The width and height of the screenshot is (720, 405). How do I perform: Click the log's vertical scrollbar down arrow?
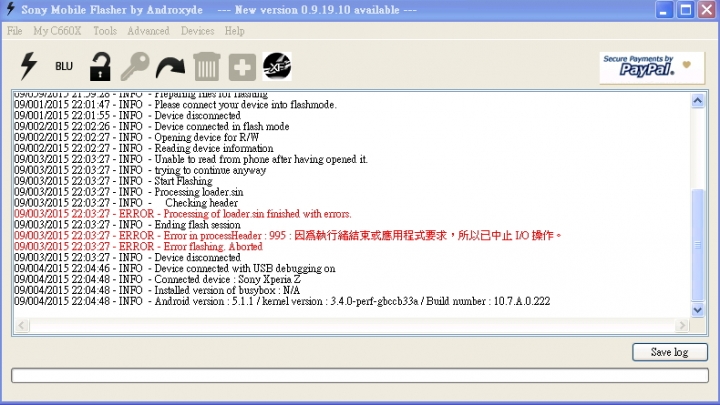[698, 310]
